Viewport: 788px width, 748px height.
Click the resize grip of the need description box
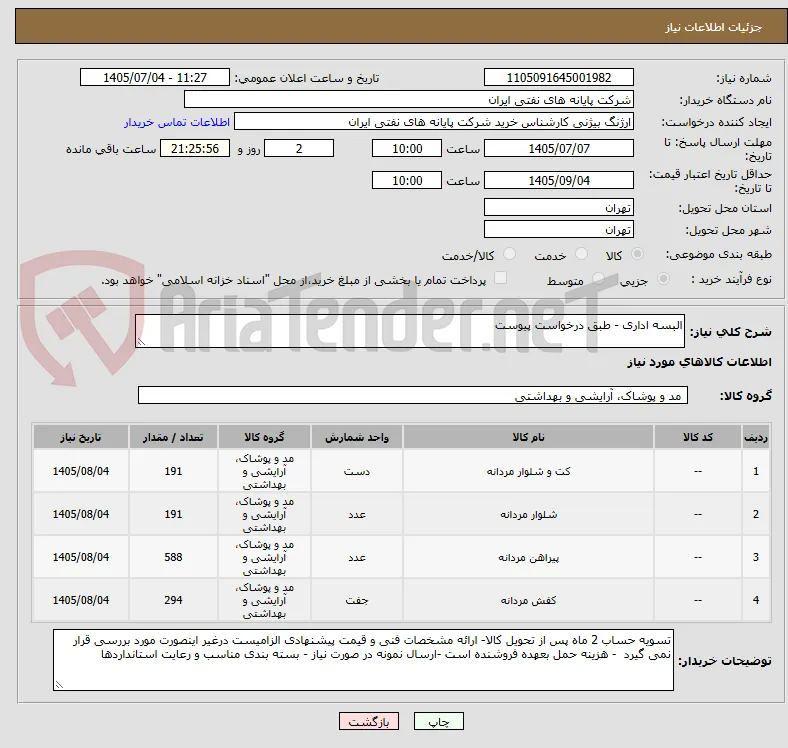click(141, 342)
